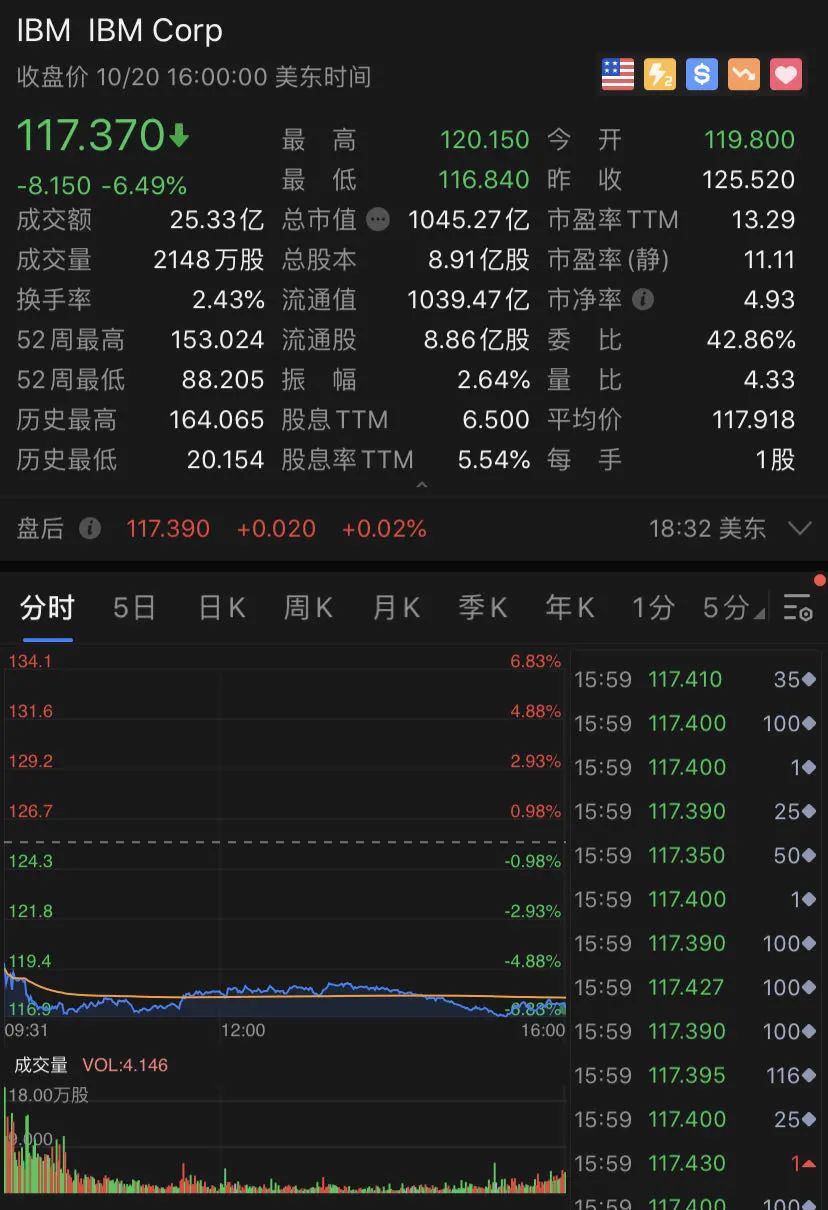Switch to the 日K chart tab

coord(222,607)
